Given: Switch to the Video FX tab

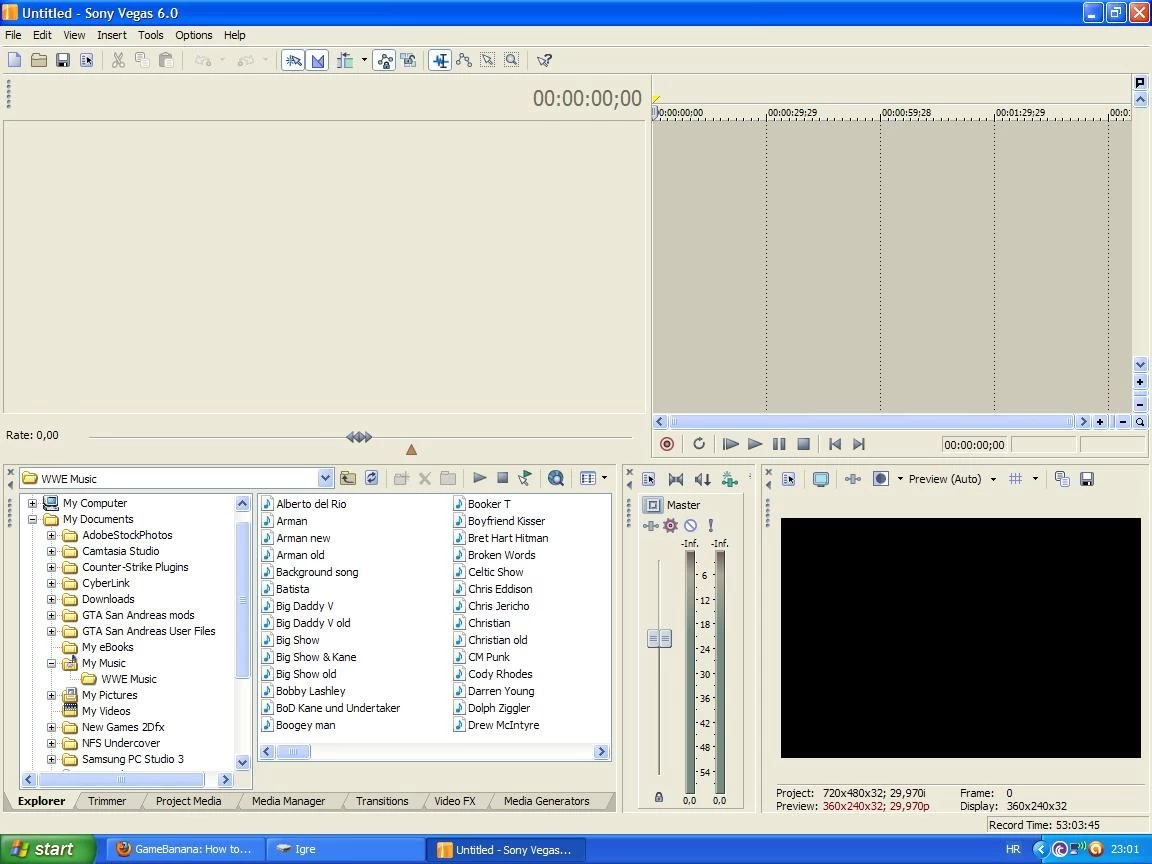Looking at the screenshot, I should pos(455,801).
